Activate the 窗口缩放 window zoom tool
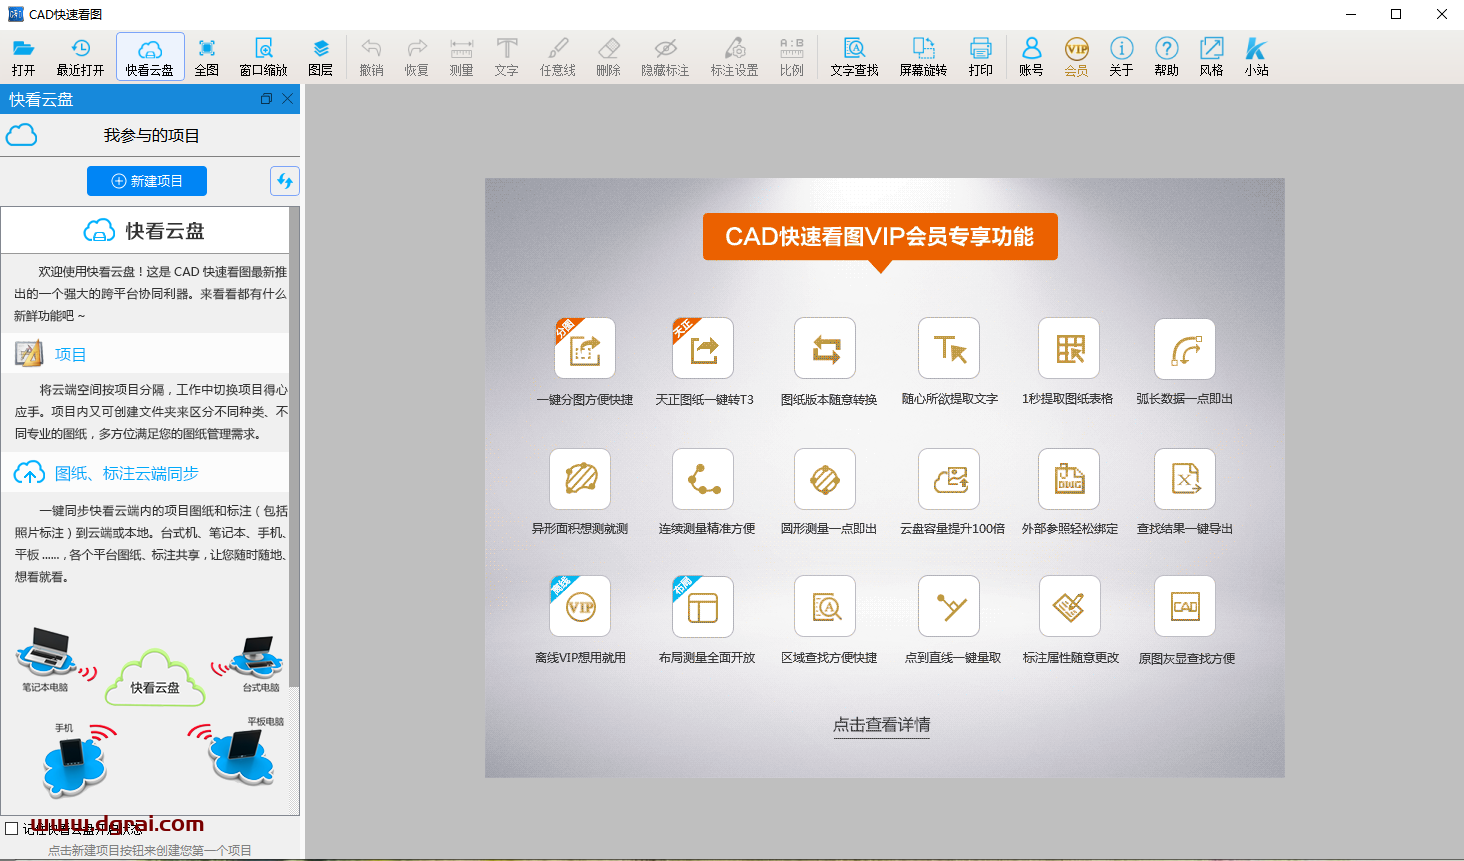Screen dimensions: 1464x861 [x=263, y=56]
